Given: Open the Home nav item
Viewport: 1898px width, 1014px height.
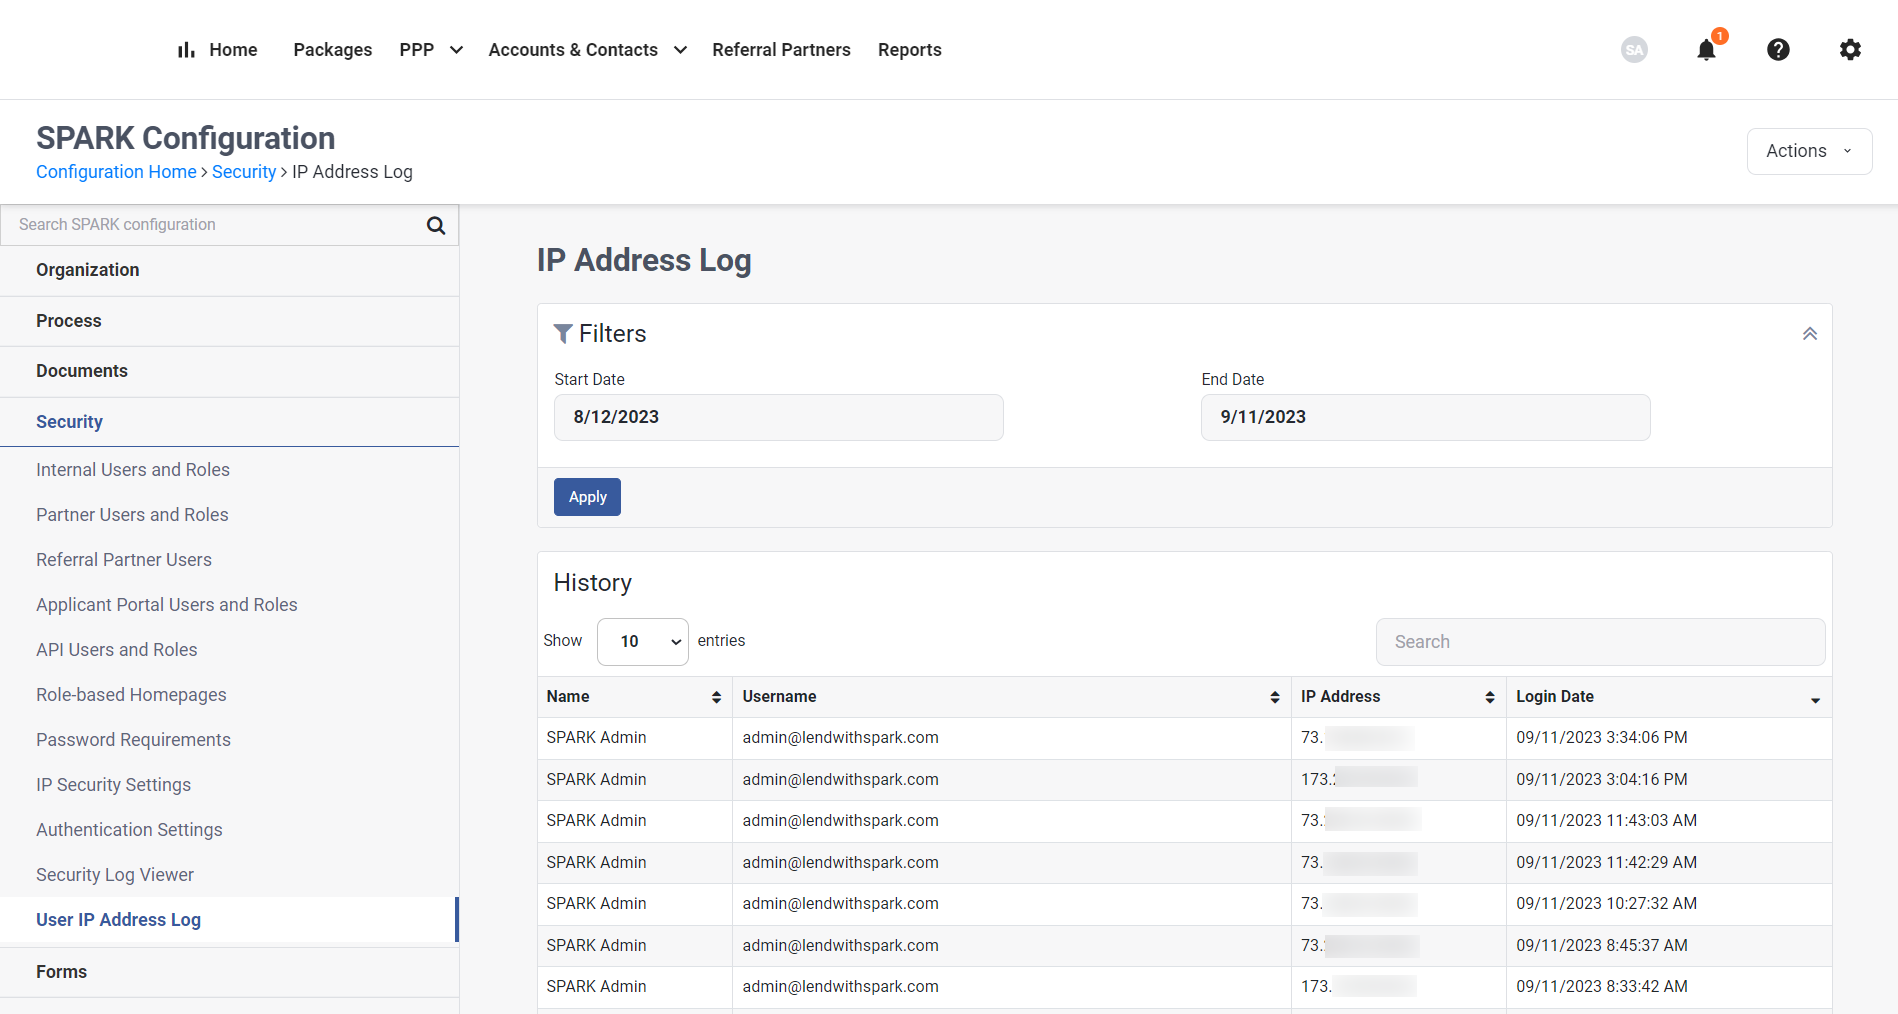Looking at the screenshot, I should [233, 50].
